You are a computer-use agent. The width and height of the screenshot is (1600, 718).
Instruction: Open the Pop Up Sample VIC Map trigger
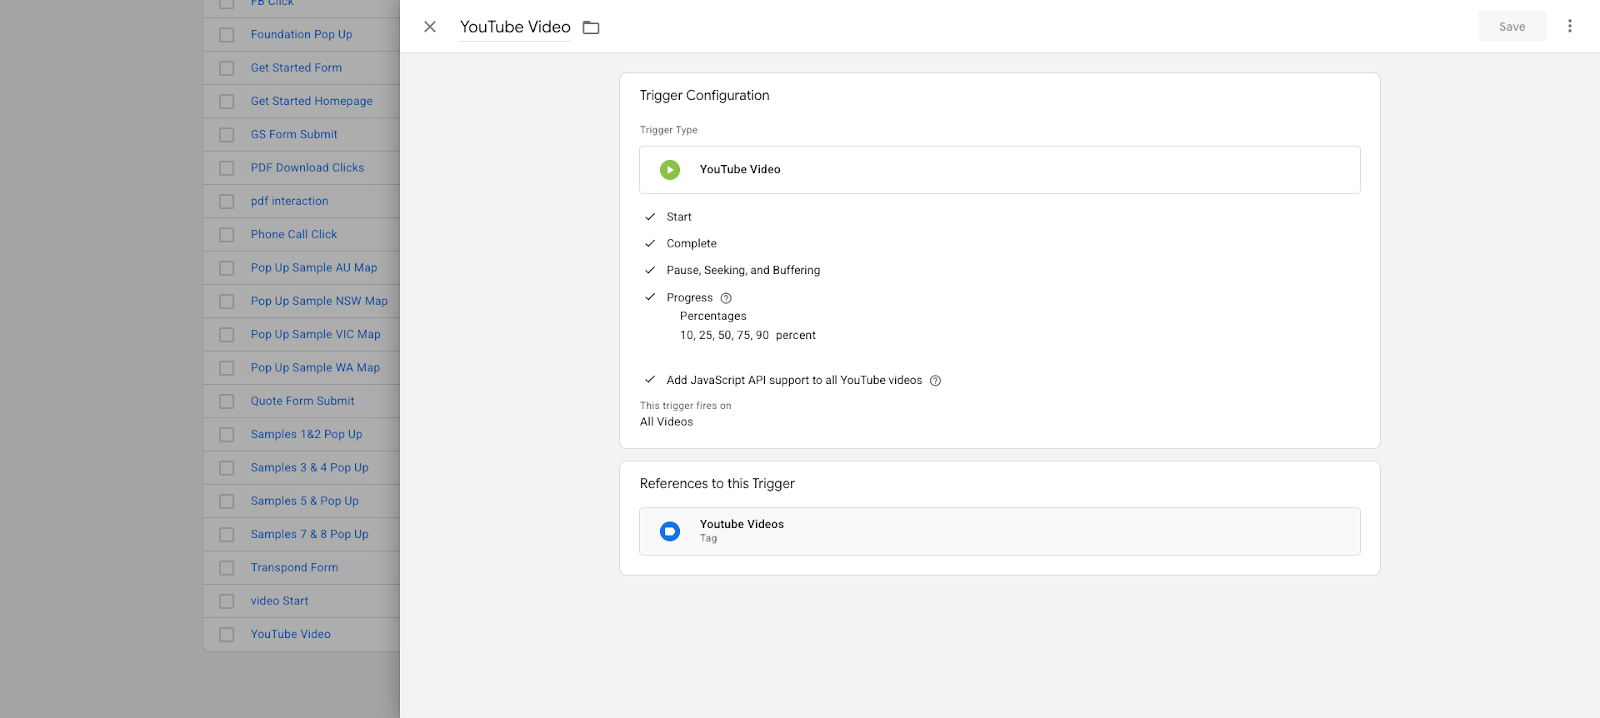point(316,334)
